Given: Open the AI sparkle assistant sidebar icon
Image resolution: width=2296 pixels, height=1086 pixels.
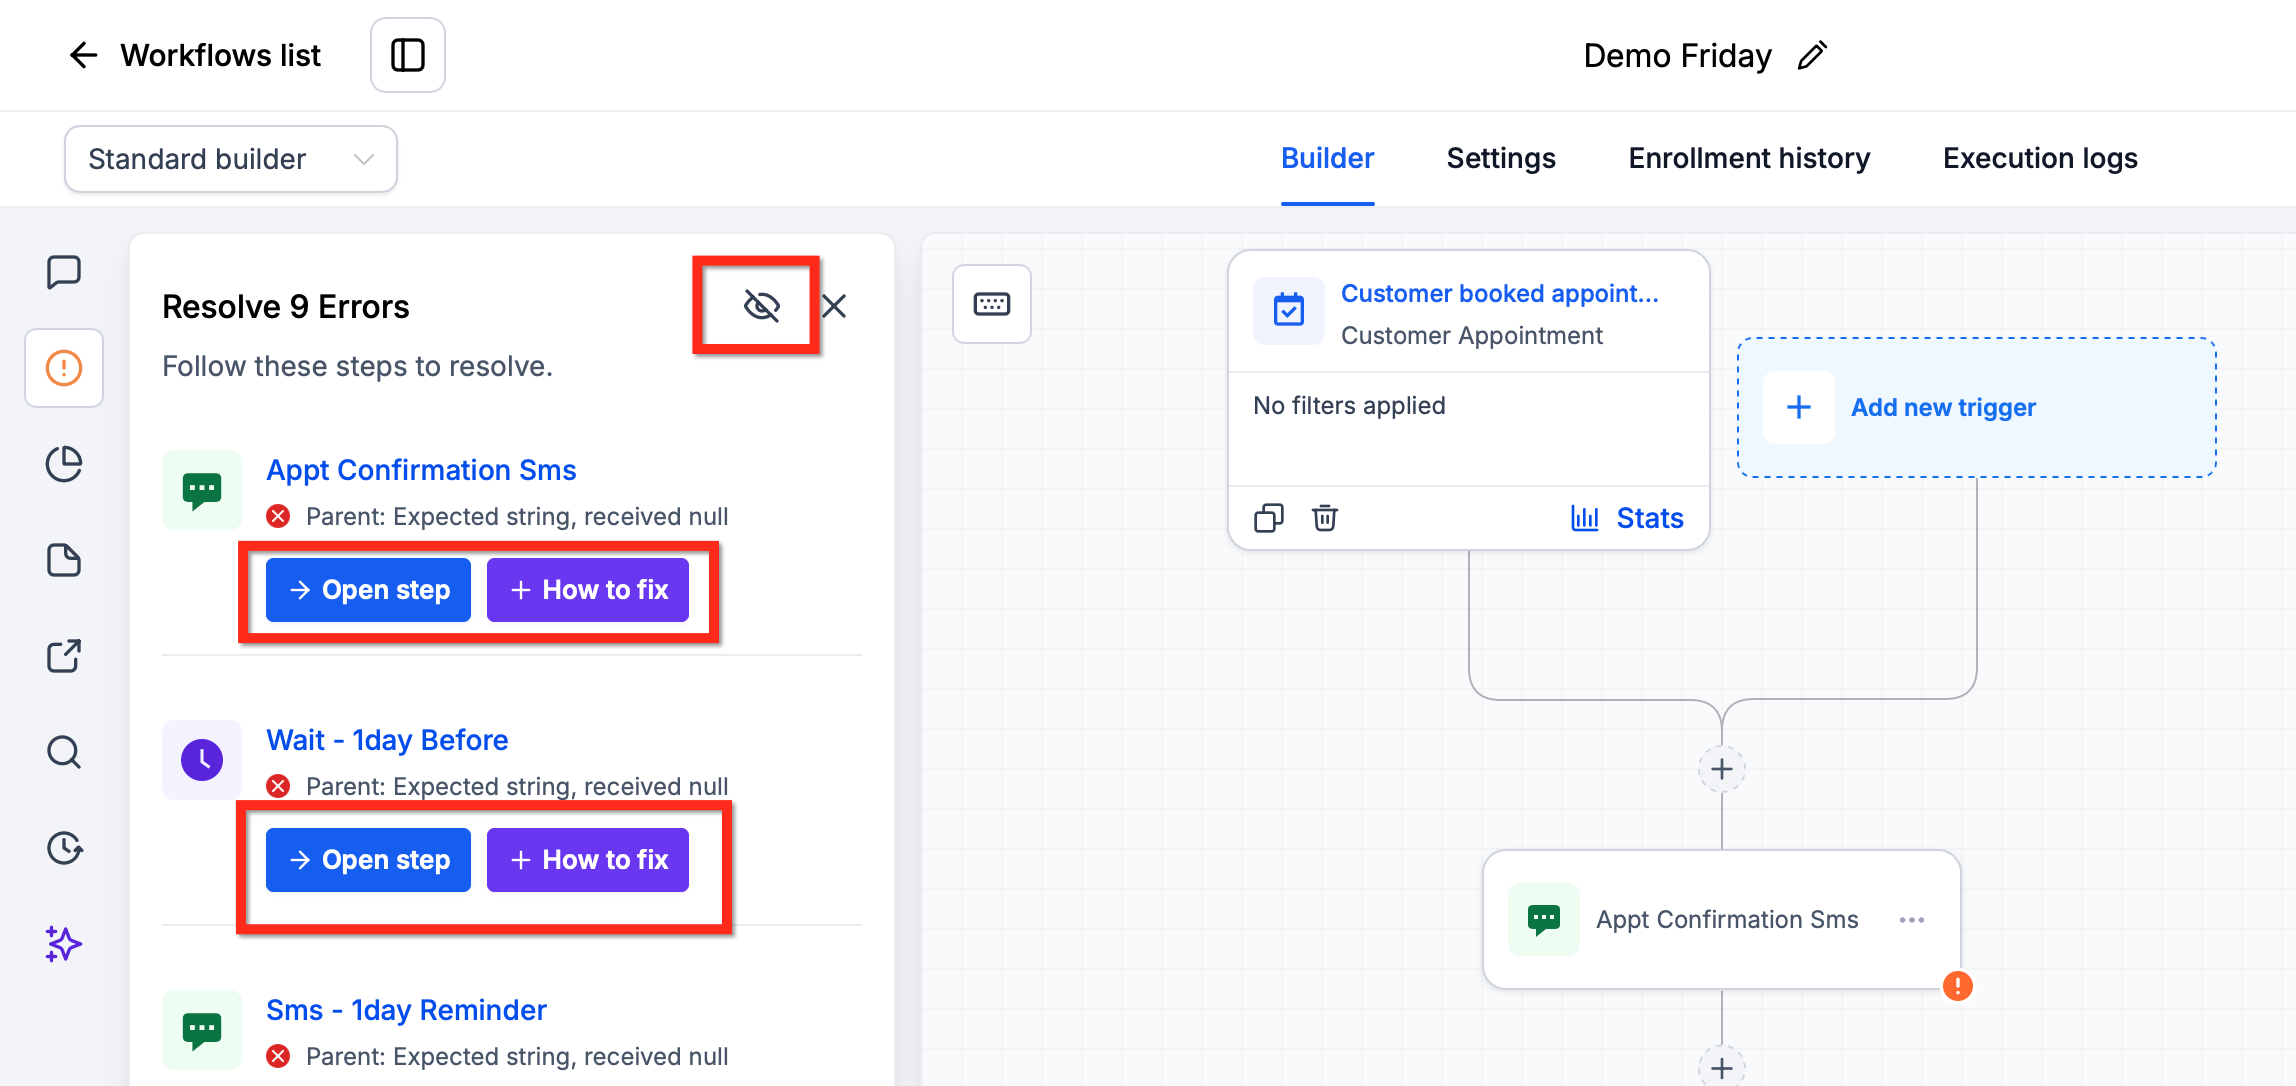Looking at the screenshot, I should click(x=64, y=944).
